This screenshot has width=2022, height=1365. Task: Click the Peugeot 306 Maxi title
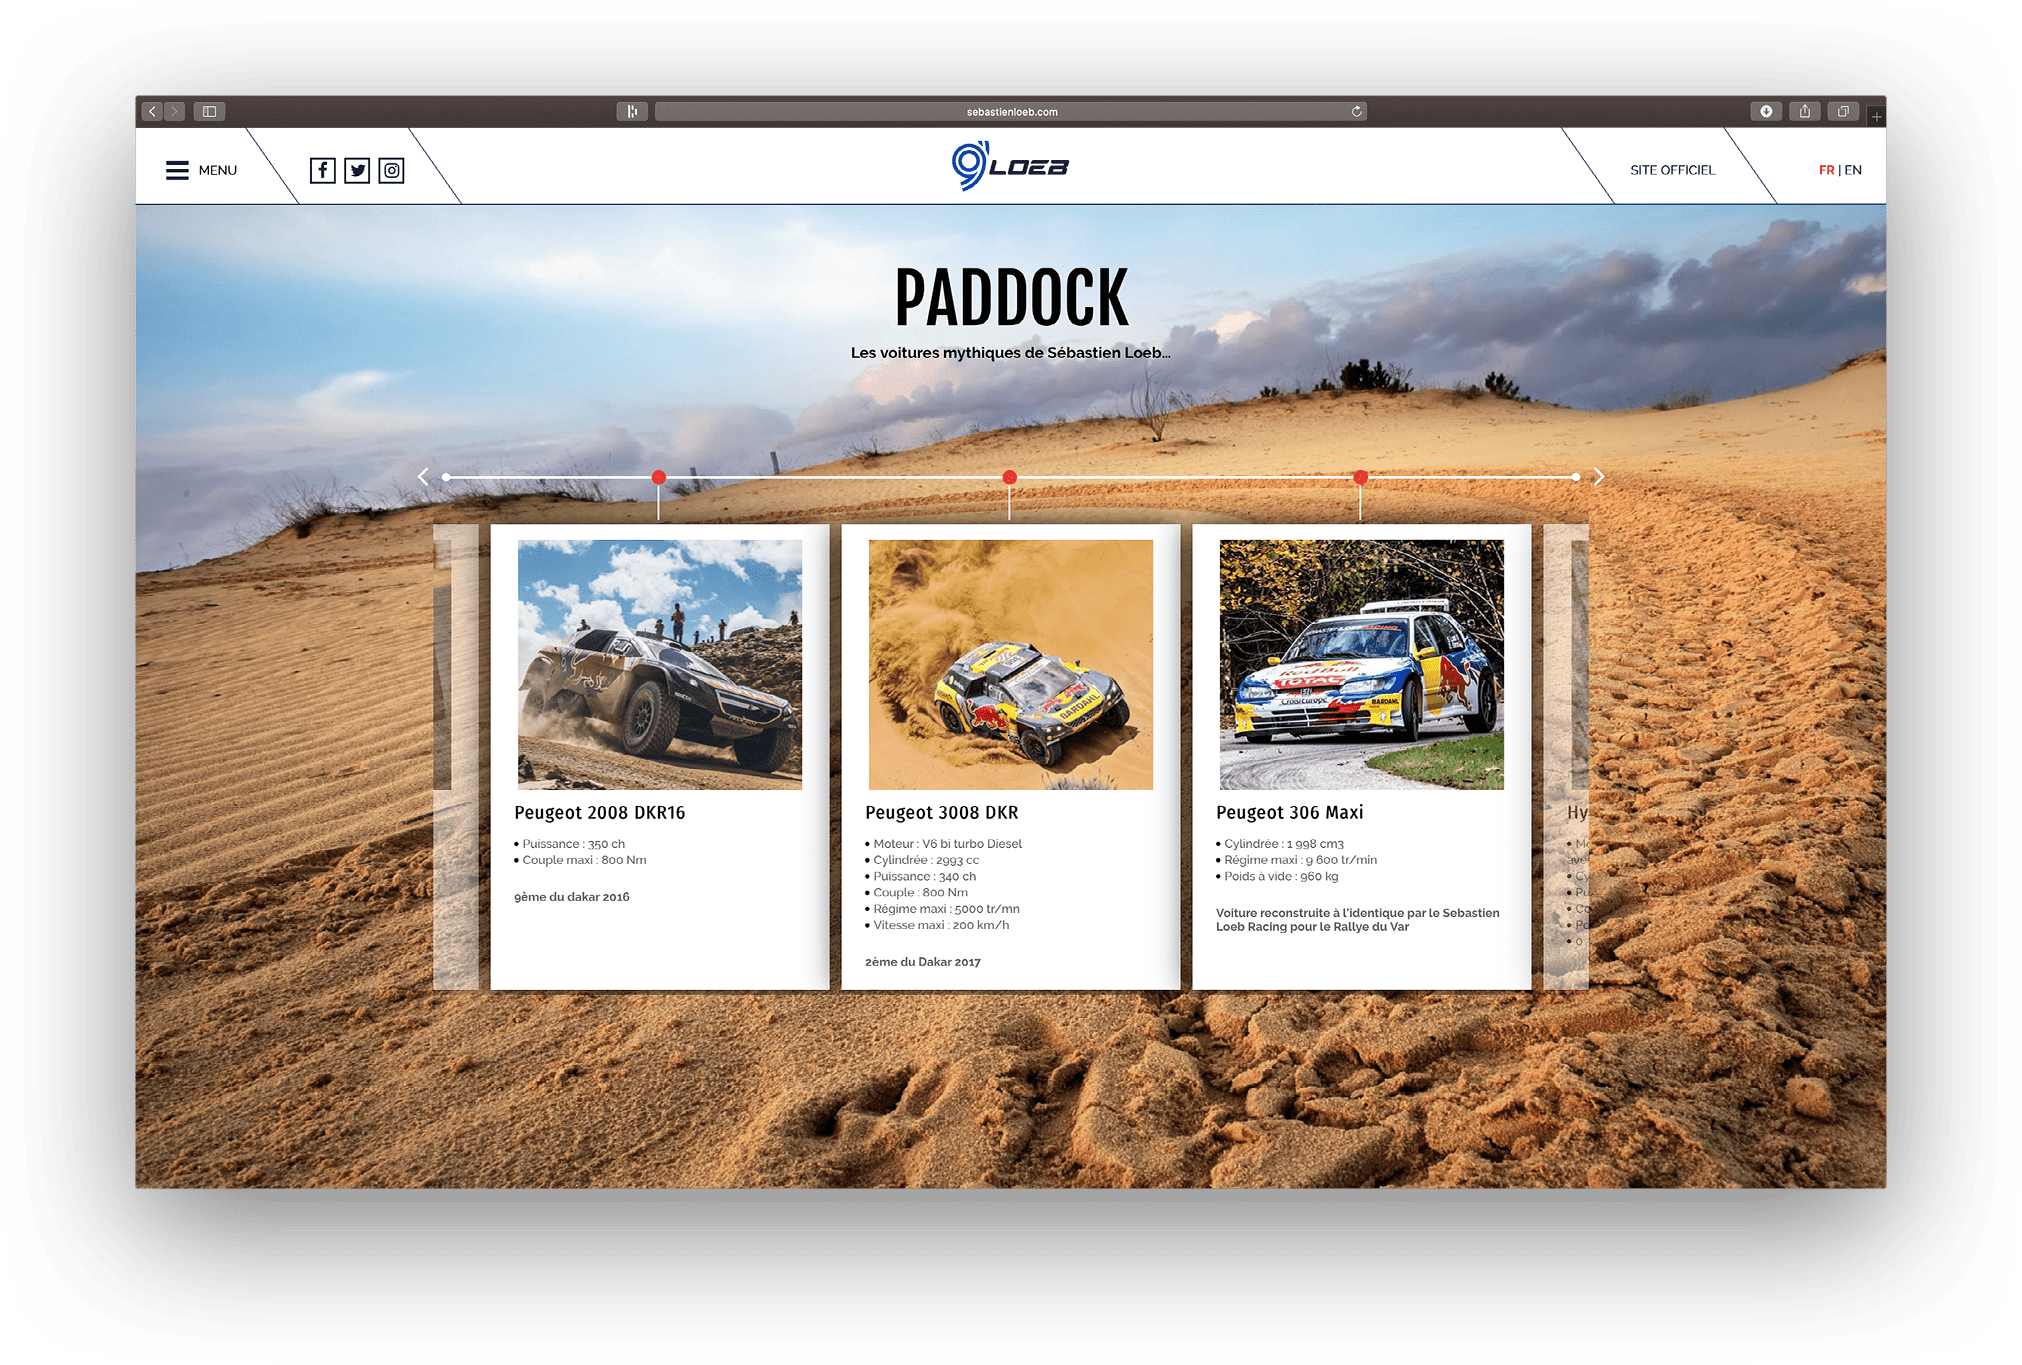click(1290, 813)
